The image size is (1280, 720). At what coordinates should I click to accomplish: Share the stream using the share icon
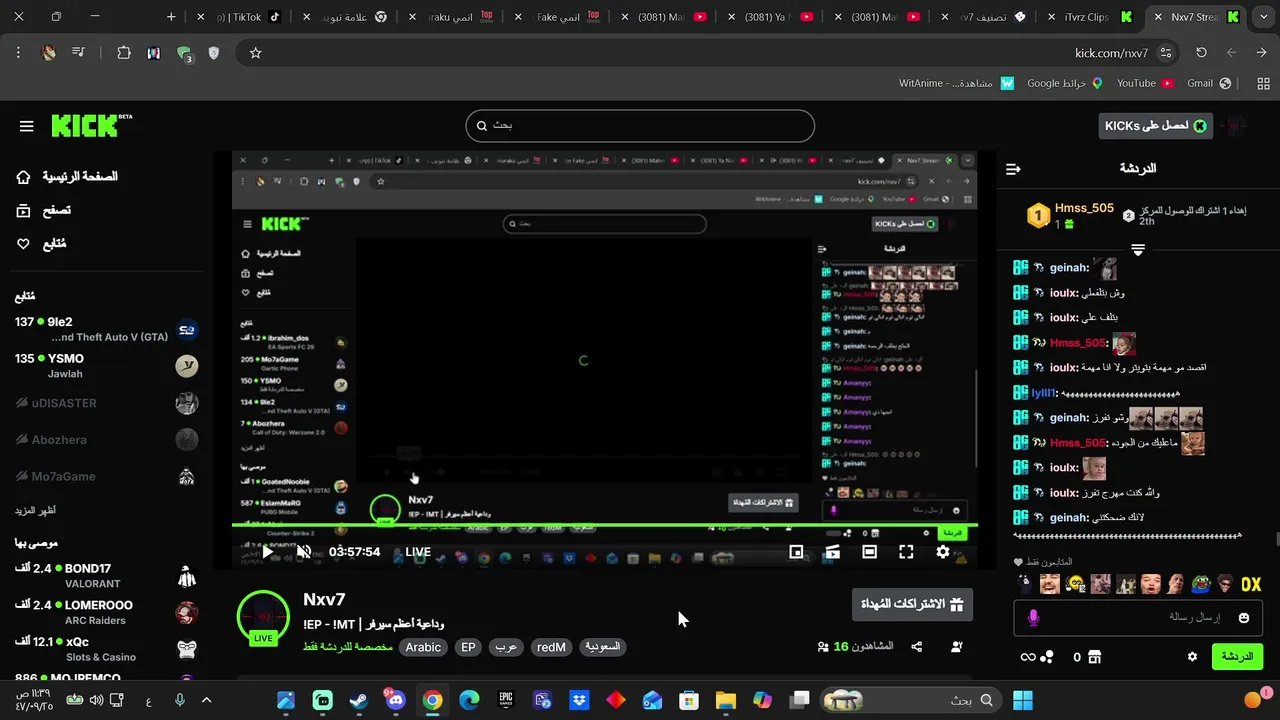(x=917, y=647)
